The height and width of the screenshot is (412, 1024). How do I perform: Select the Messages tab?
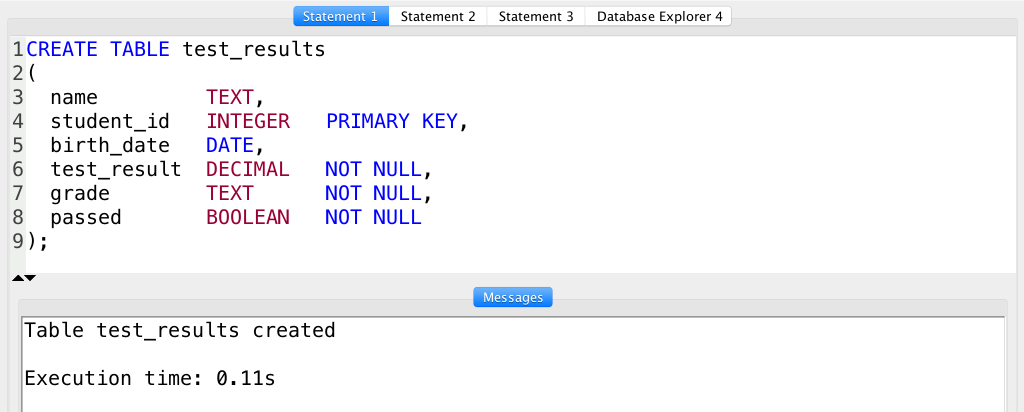click(x=512, y=297)
